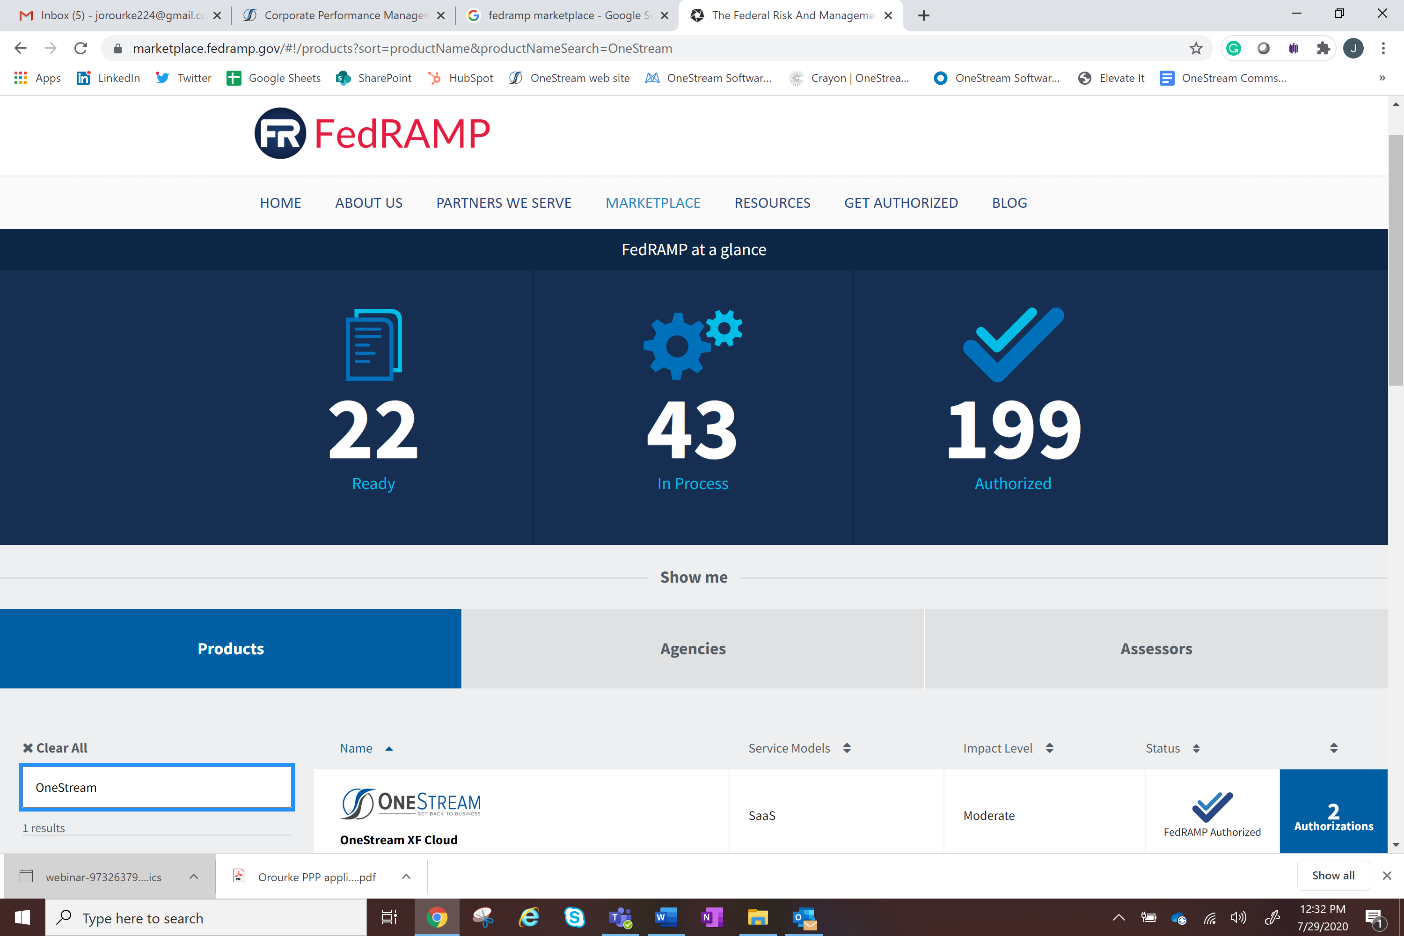Click the OneStream search input field
The width and height of the screenshot is (1404, 936).
(157, 787)
